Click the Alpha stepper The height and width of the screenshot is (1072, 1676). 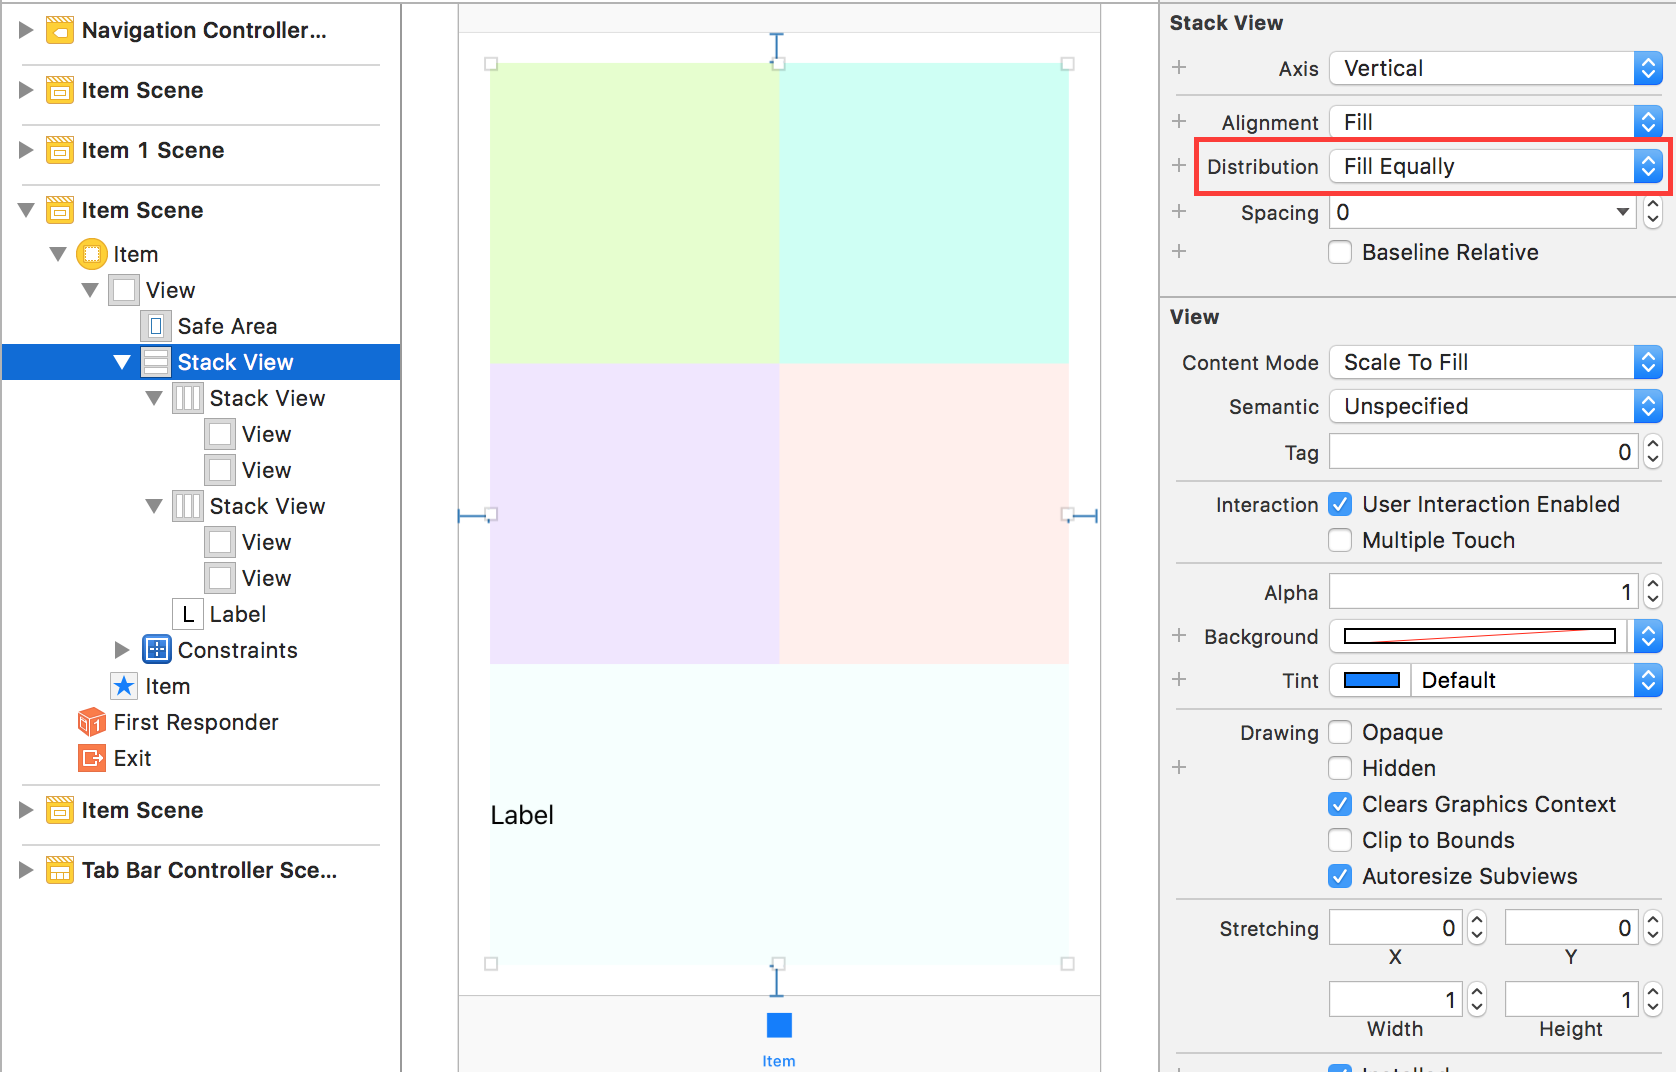1653,592
